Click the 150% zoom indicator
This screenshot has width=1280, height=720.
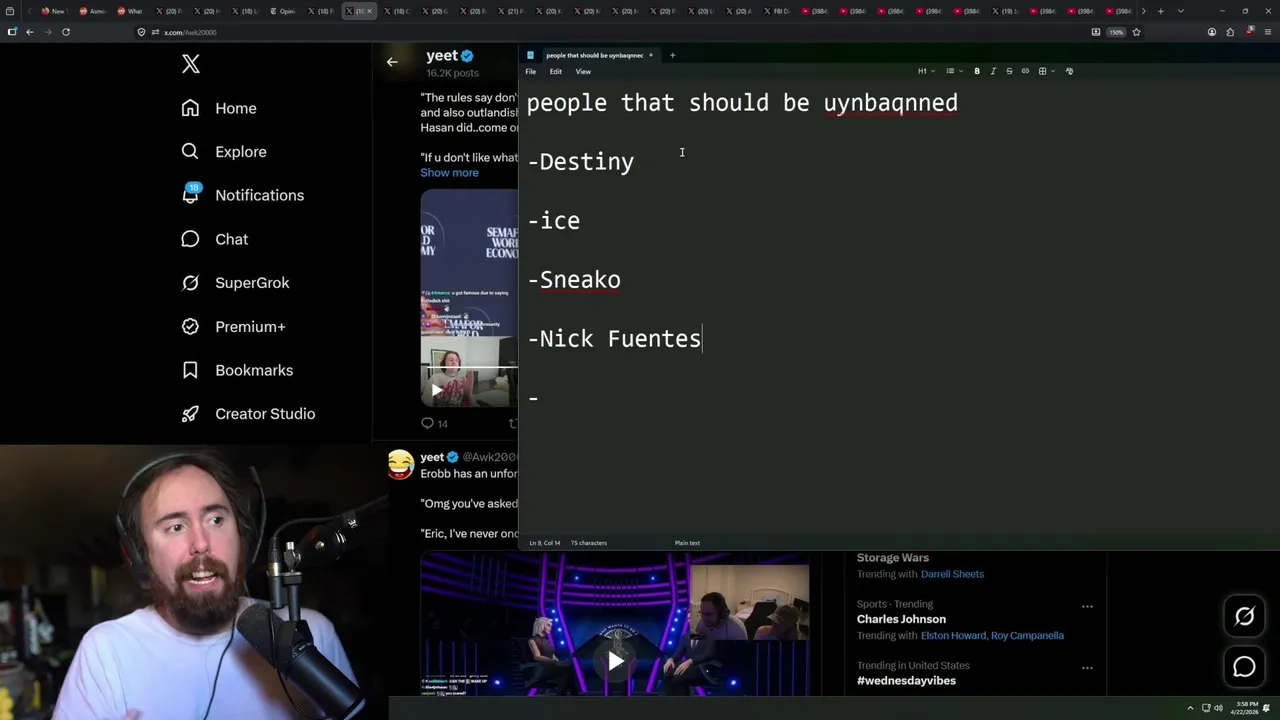click(1116, 32)
